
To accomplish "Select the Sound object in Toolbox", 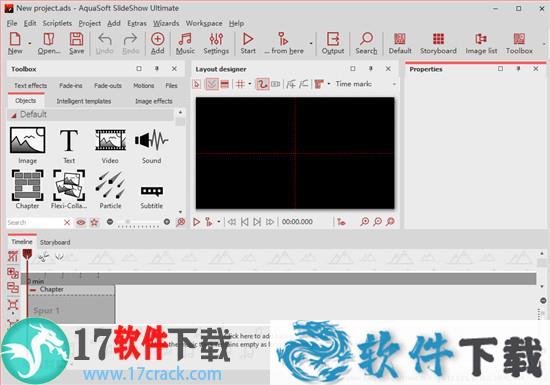I will [152, 146].
